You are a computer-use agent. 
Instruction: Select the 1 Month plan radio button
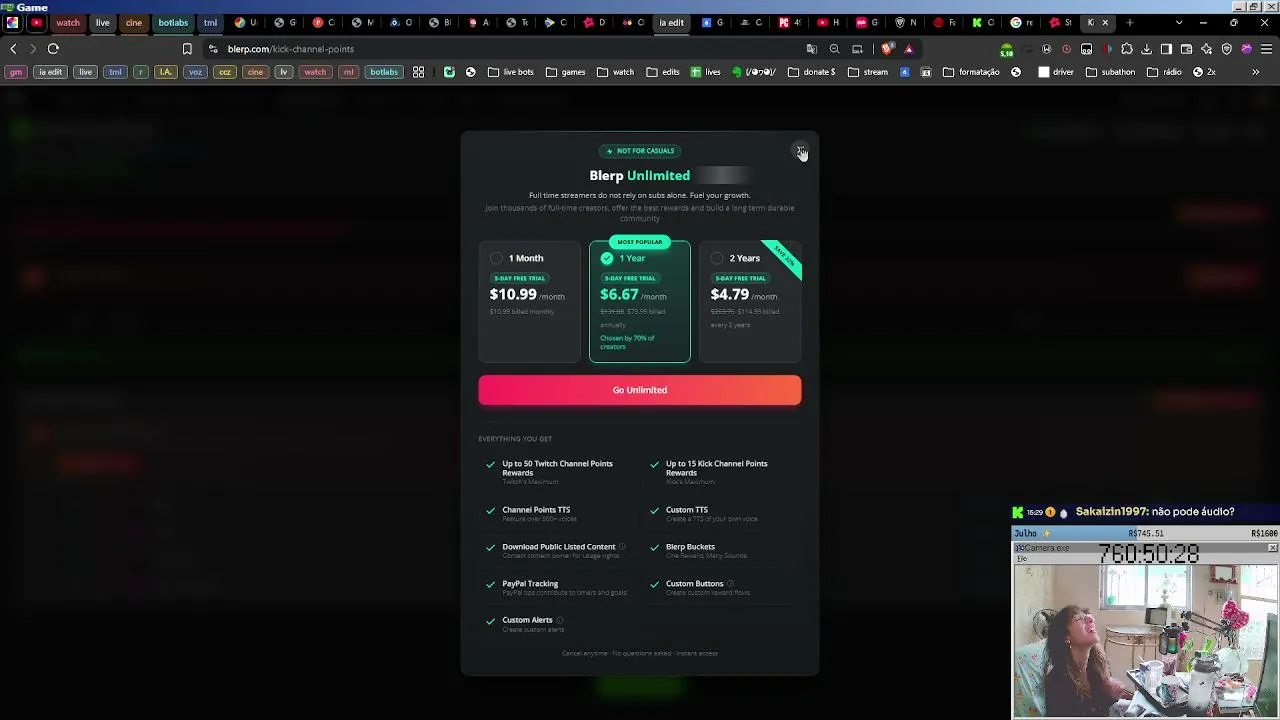coord(496,258)
